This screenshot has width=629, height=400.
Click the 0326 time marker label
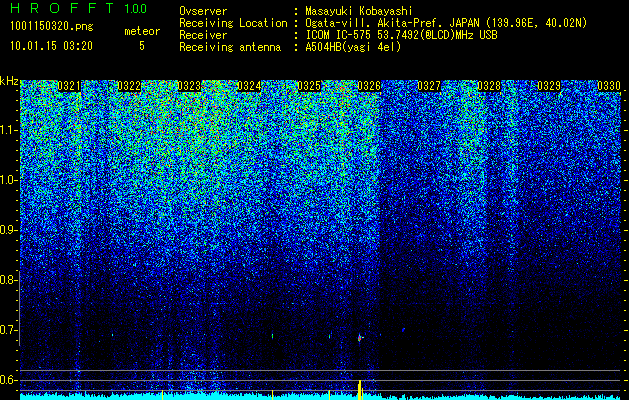(369, 86)
